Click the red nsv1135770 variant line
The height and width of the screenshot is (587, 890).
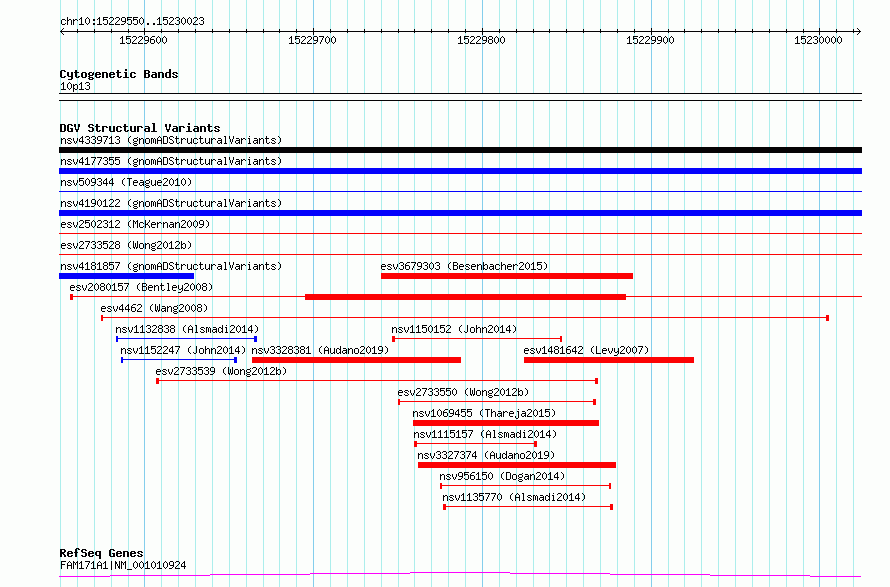pos(528,507)
